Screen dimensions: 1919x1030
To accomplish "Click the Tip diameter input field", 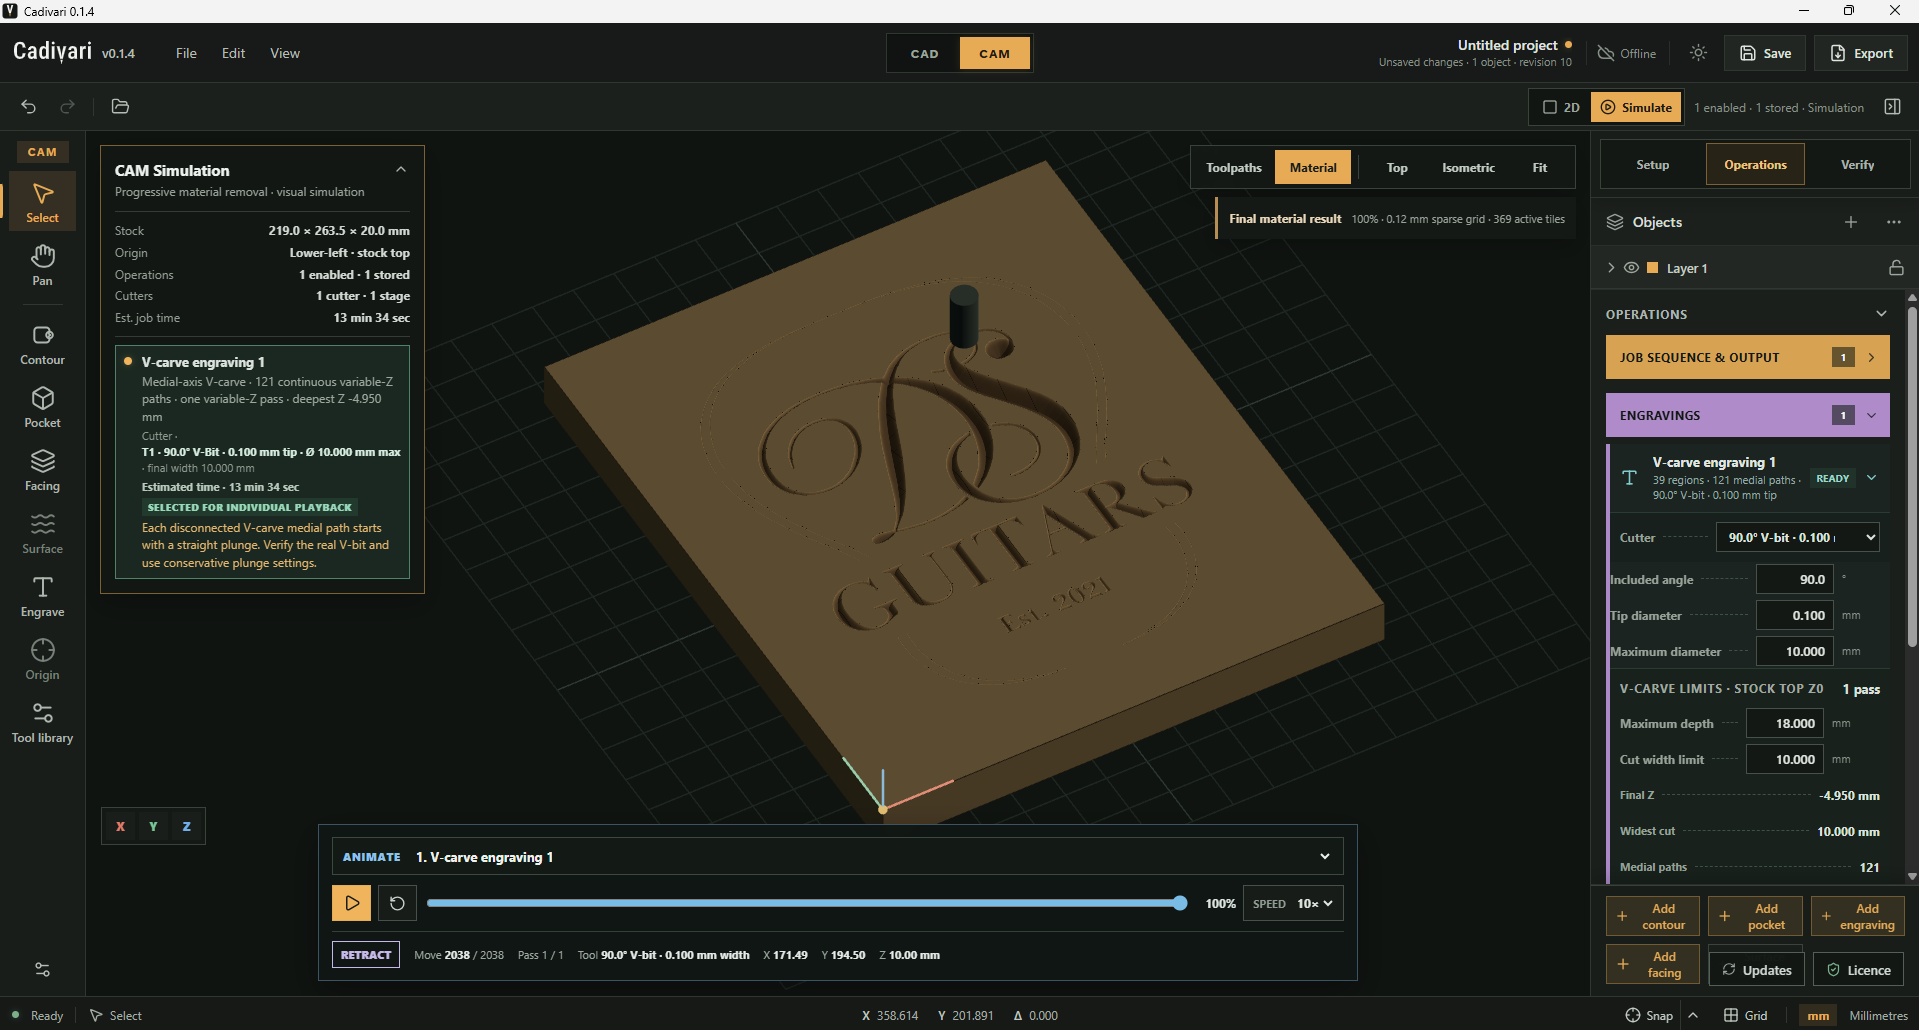I will click(x=1795, y=615).
